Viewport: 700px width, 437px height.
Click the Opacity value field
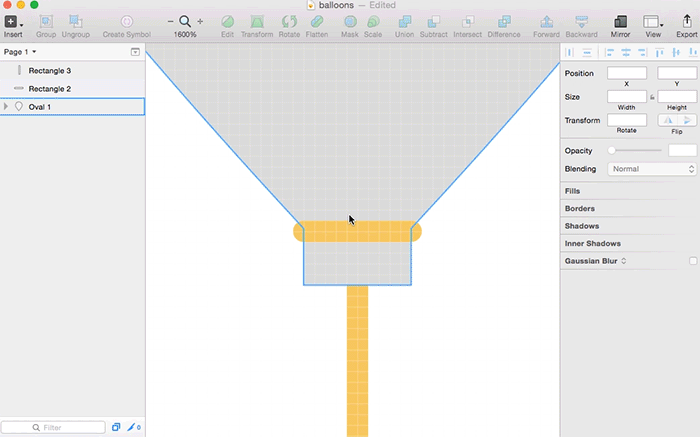pyautogui.click(x=682, y=150)
